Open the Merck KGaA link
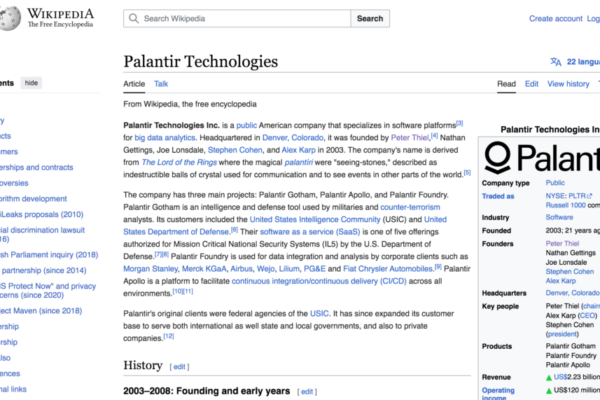 (x=204, y=269)
